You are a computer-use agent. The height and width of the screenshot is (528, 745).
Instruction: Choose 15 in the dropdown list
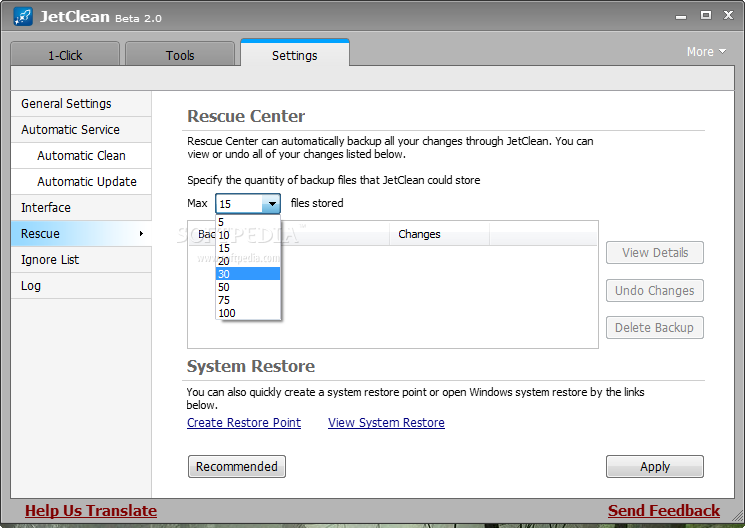click(x=248, y=248)
